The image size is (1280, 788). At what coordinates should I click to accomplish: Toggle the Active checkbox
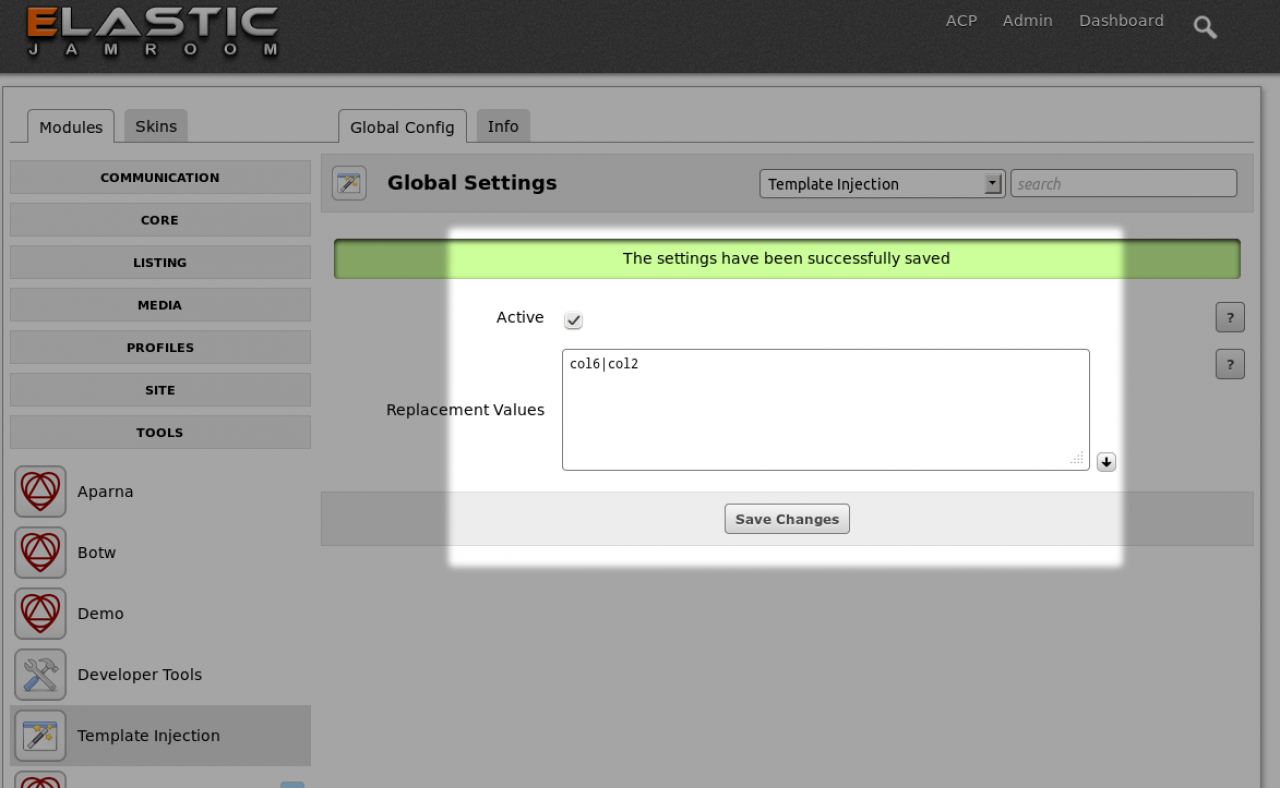[573, 320]
